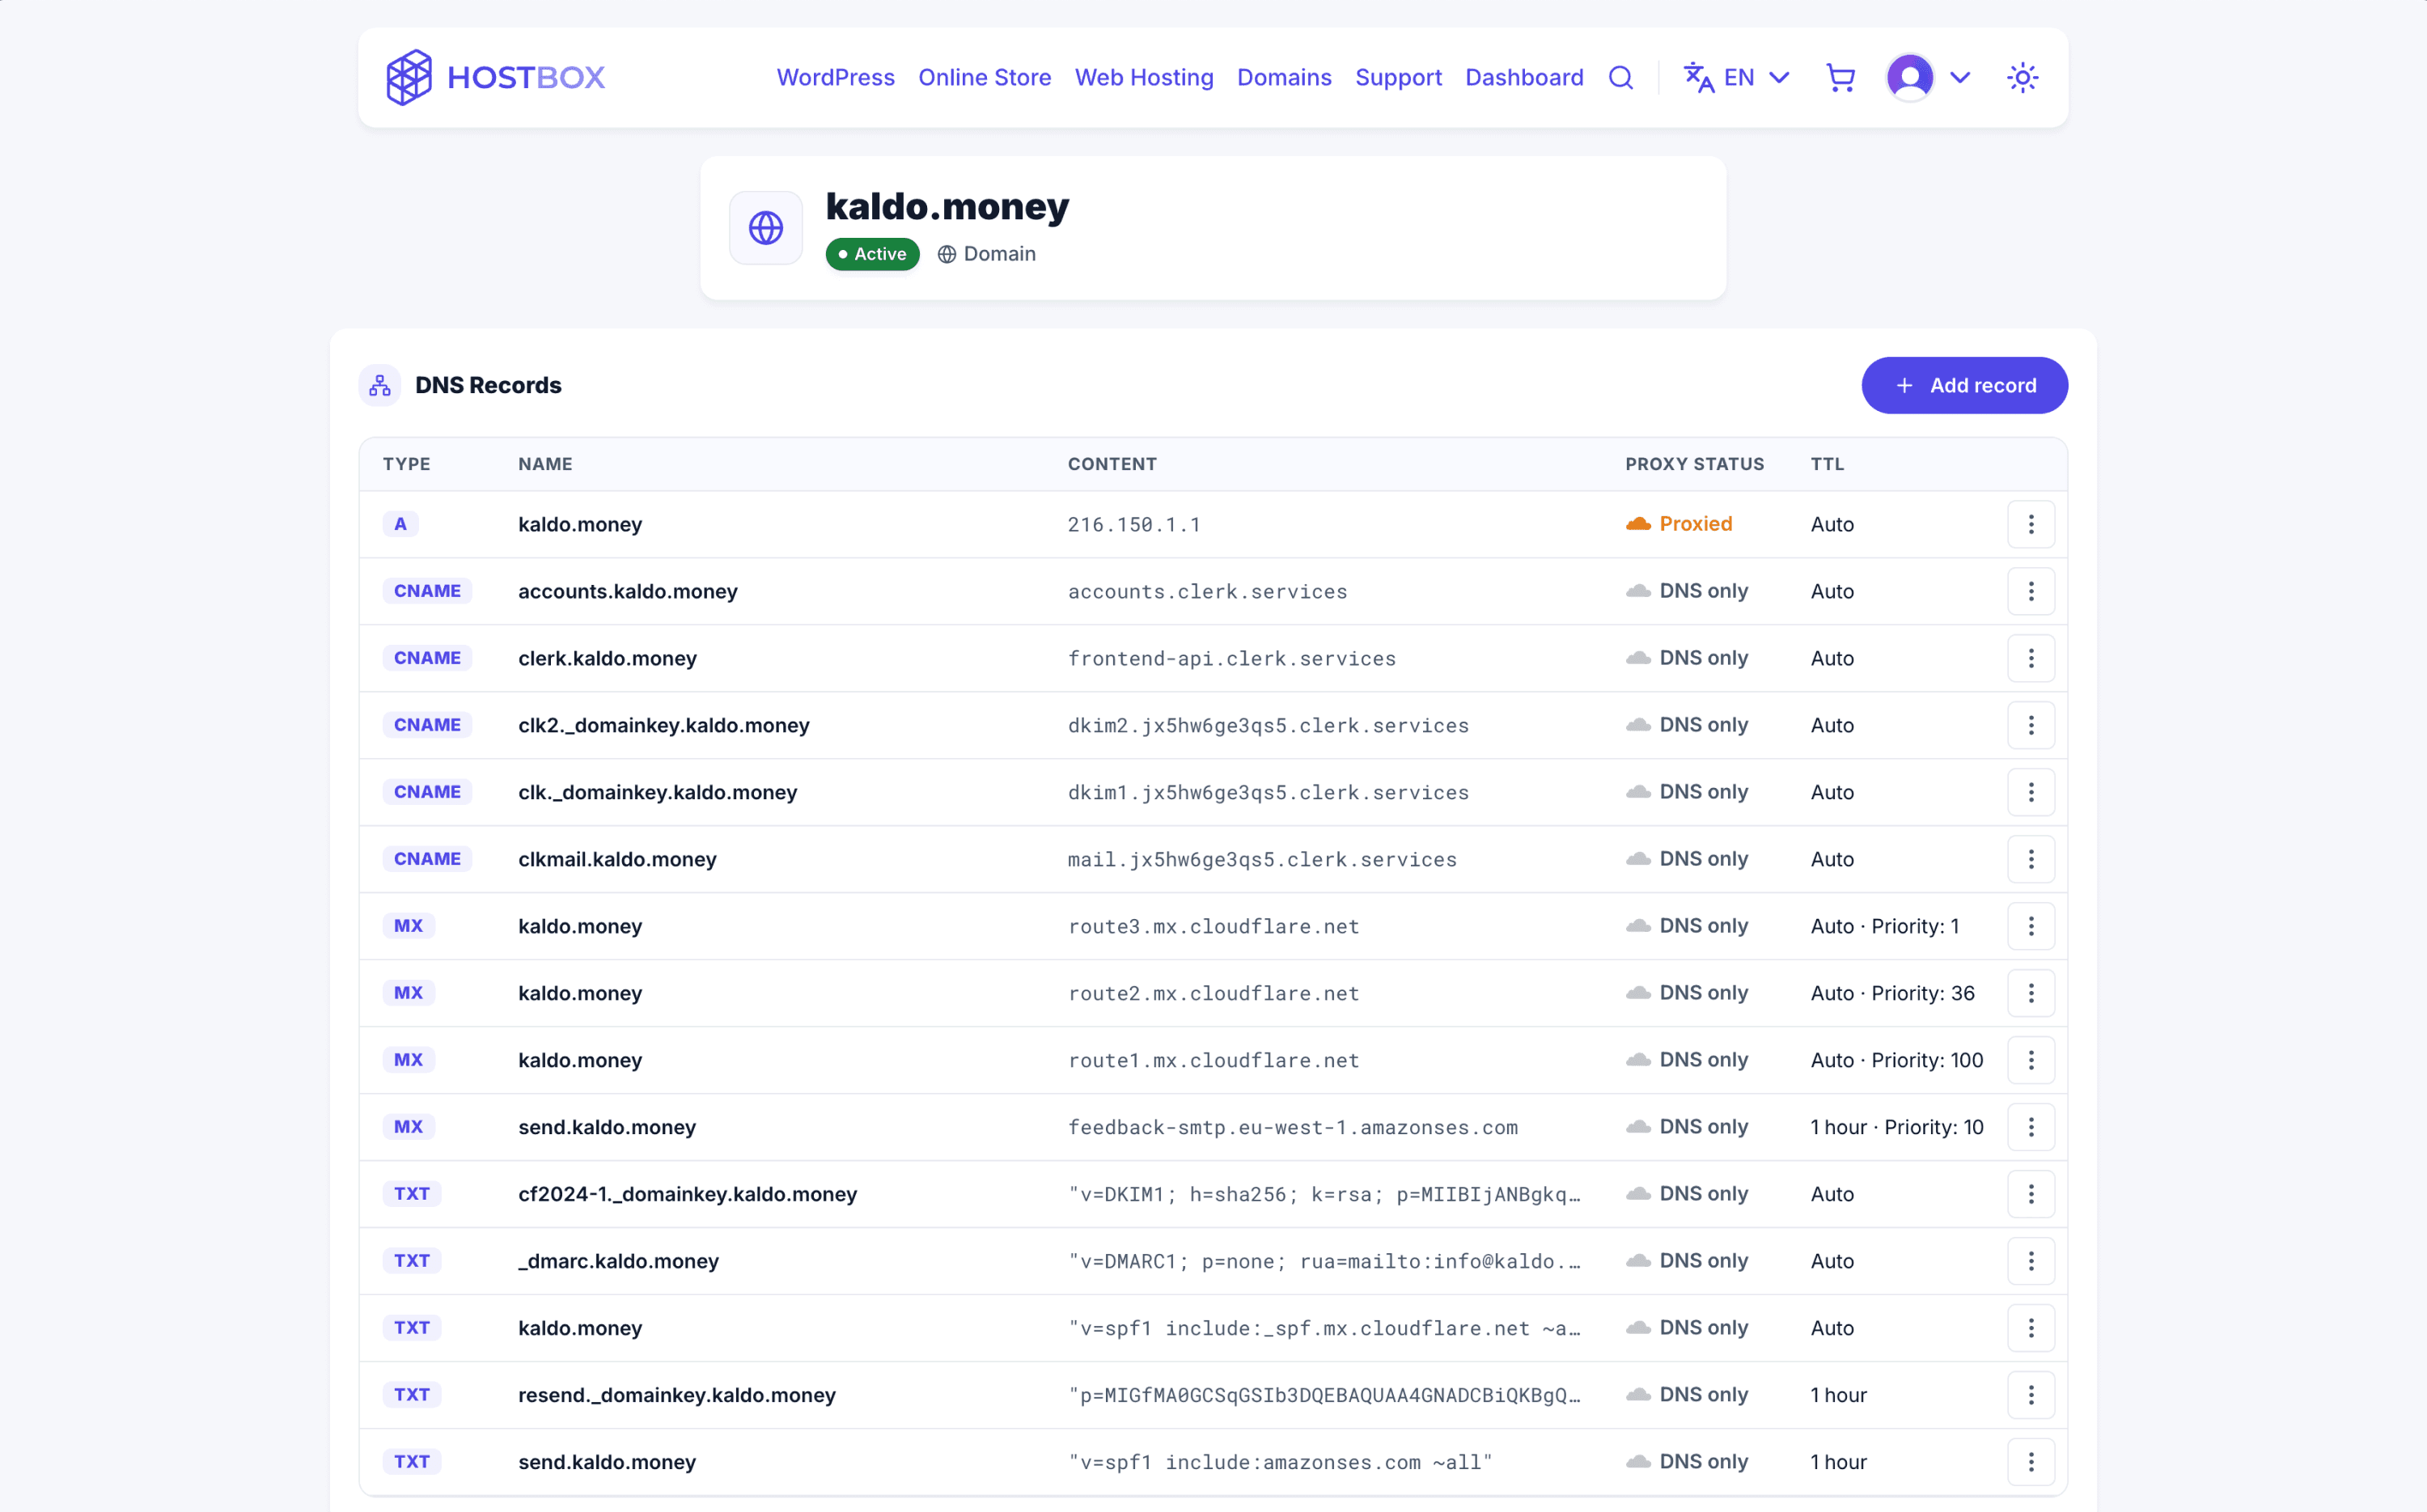The width and height of the screenshot is (2427, 1512).
Task: Open actions menu for route1.mx.cloudflare.net record
Action: coord(2031,1060)
